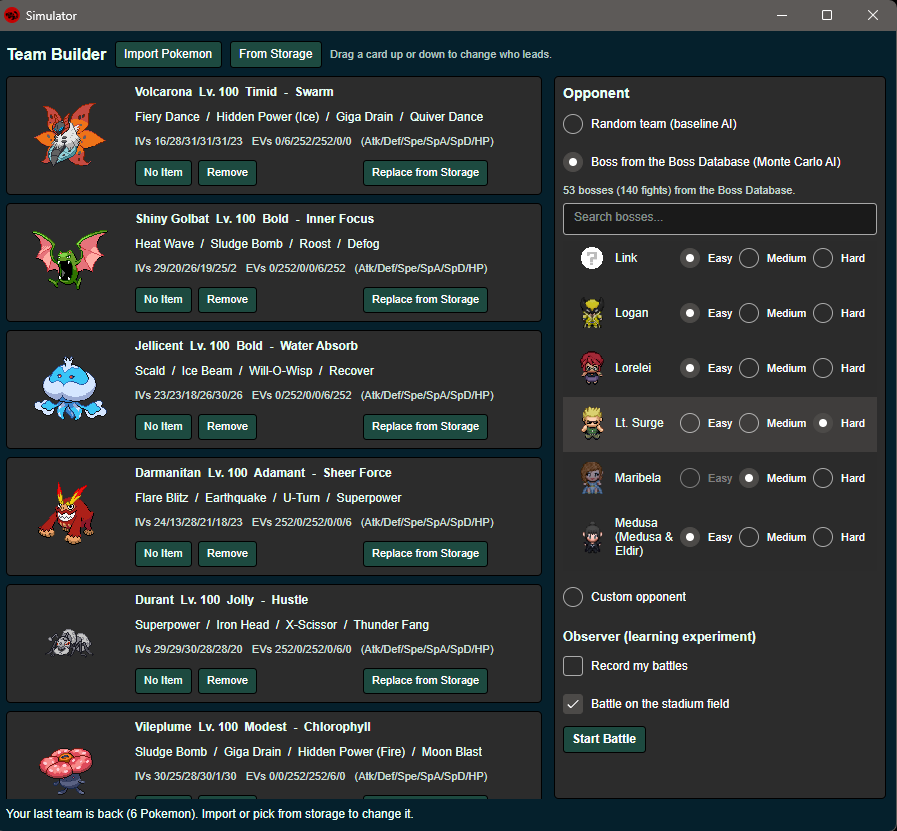Replace Durant from Storage
The width and height of the screenshot is (897, 831).
point(425,681)
